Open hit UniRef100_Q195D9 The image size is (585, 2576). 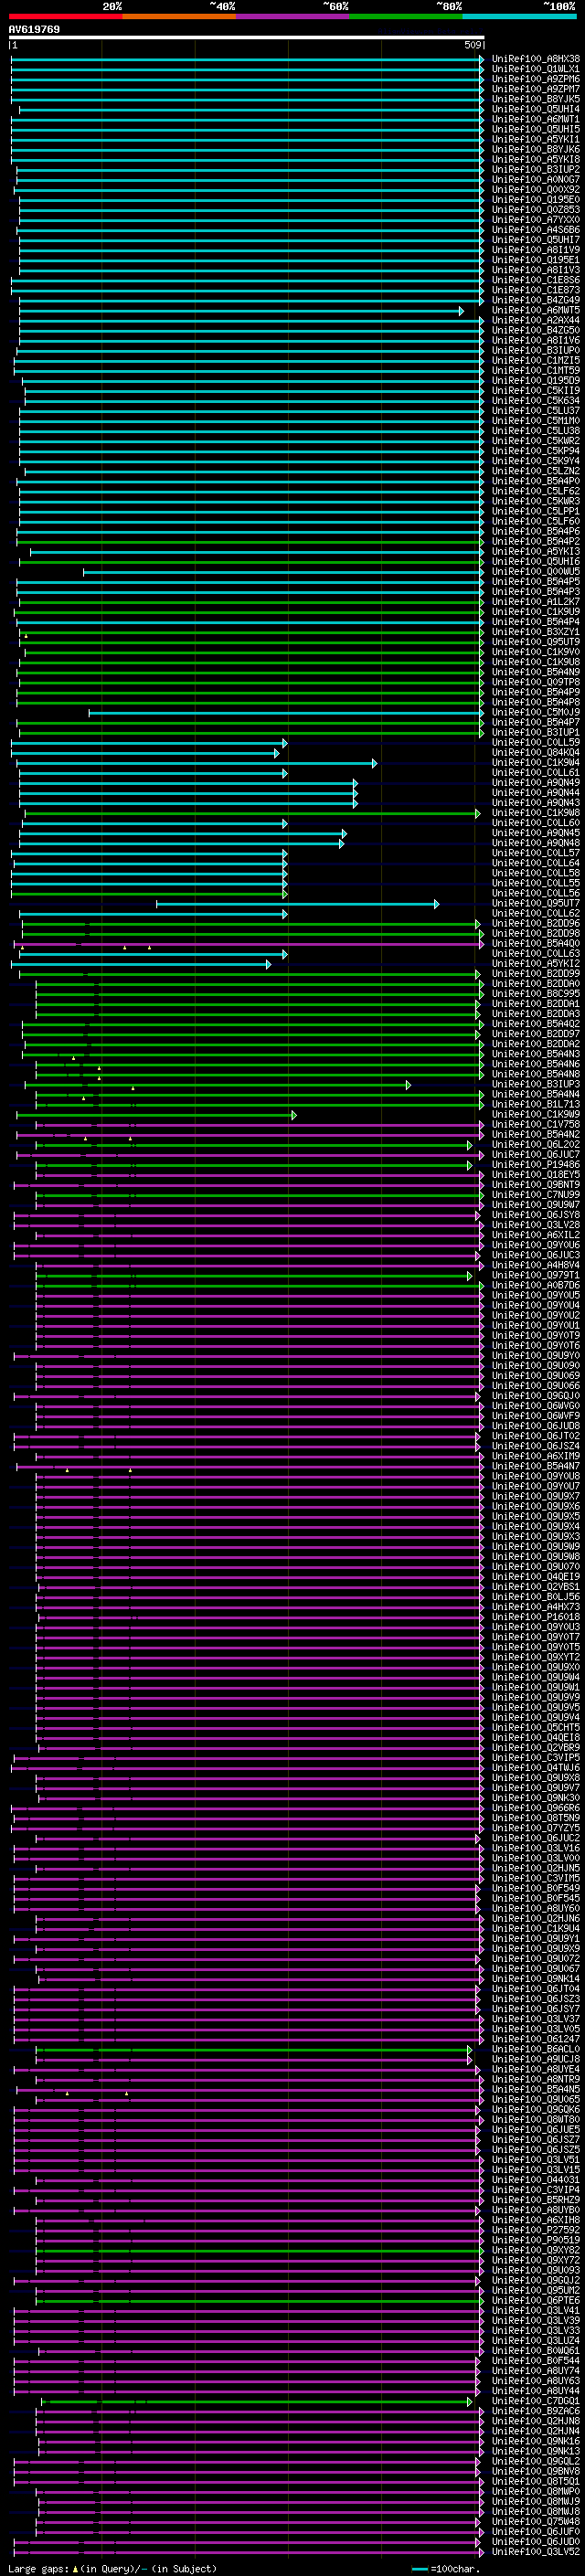click(x=536, y=381)
